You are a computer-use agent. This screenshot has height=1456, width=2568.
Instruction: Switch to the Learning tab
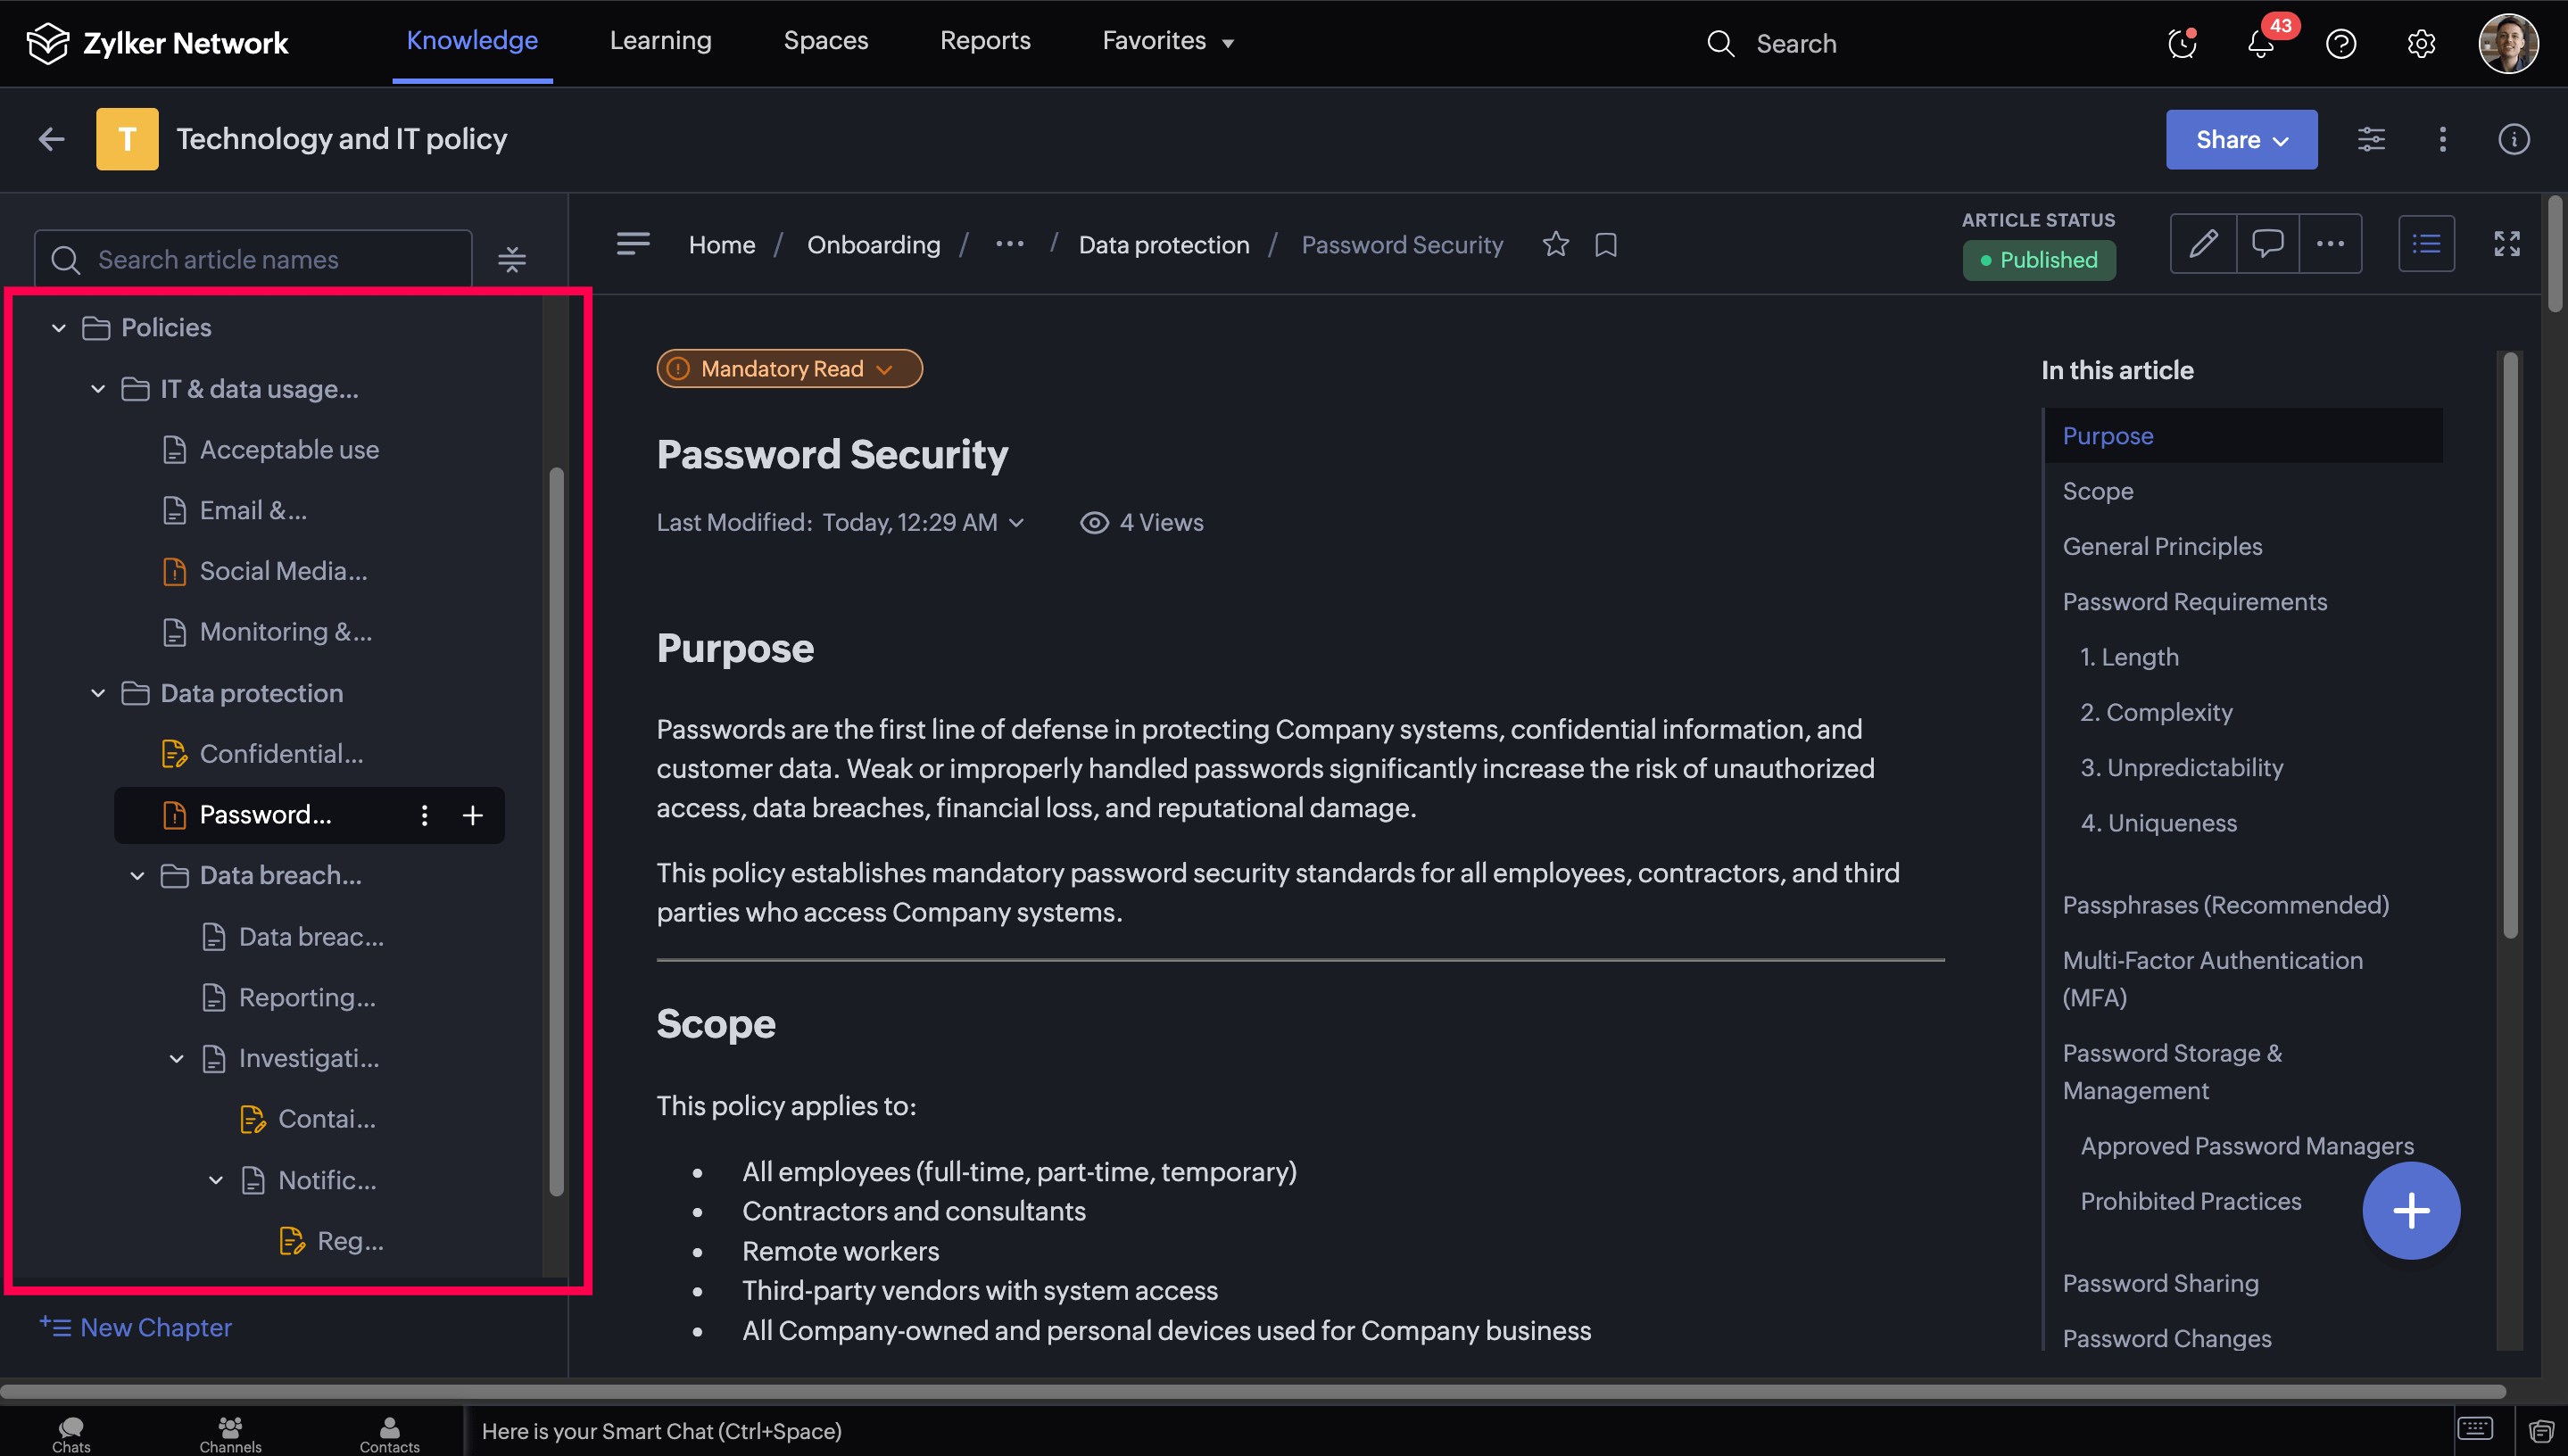pos(660,41)
